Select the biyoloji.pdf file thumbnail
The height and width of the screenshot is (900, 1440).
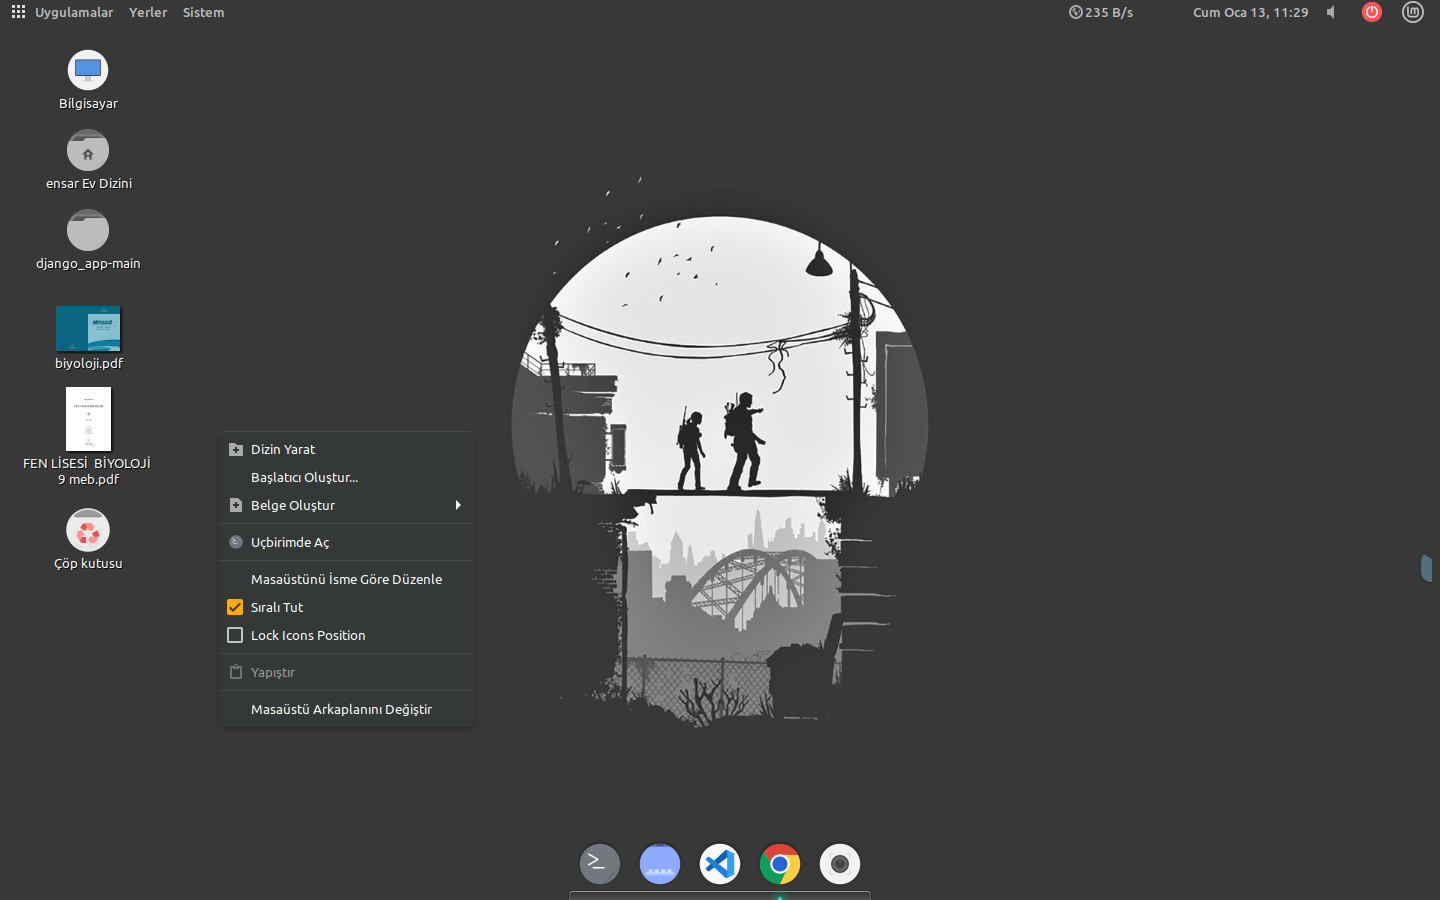pyautogui.click(x=88, y=328)
